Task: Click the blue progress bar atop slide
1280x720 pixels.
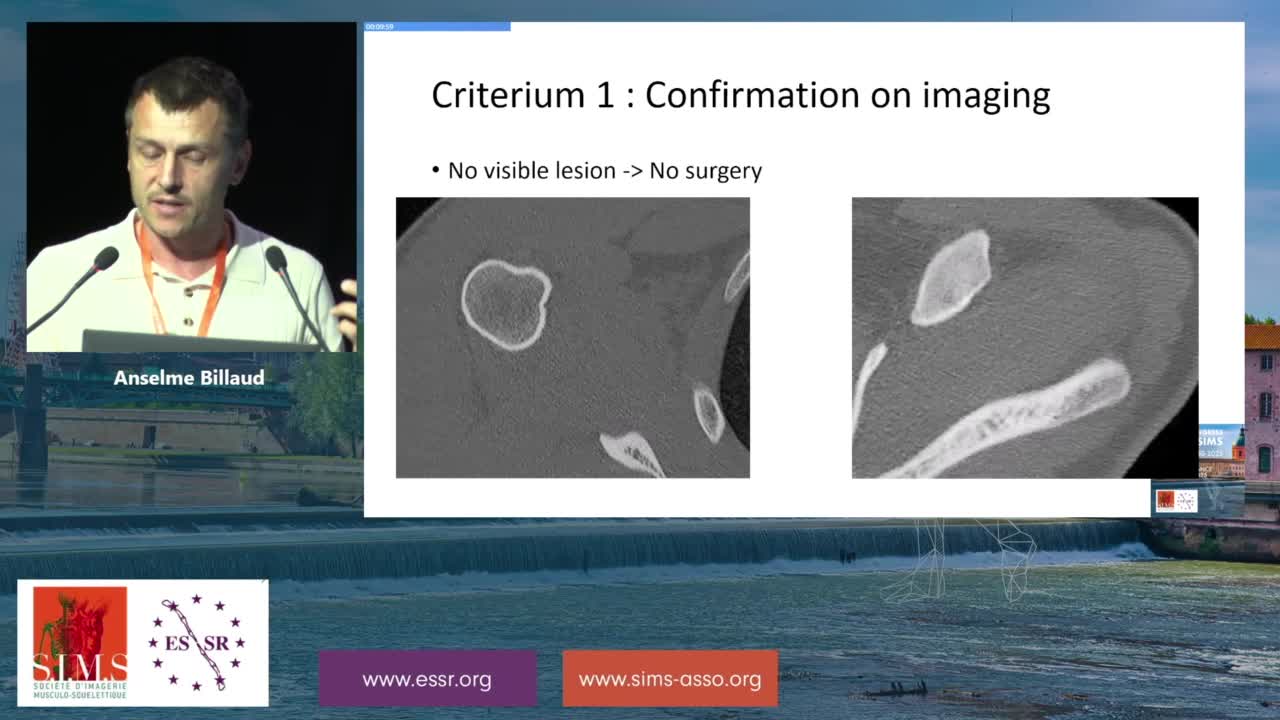Action: pyautogui.click(x=437, y=27)
